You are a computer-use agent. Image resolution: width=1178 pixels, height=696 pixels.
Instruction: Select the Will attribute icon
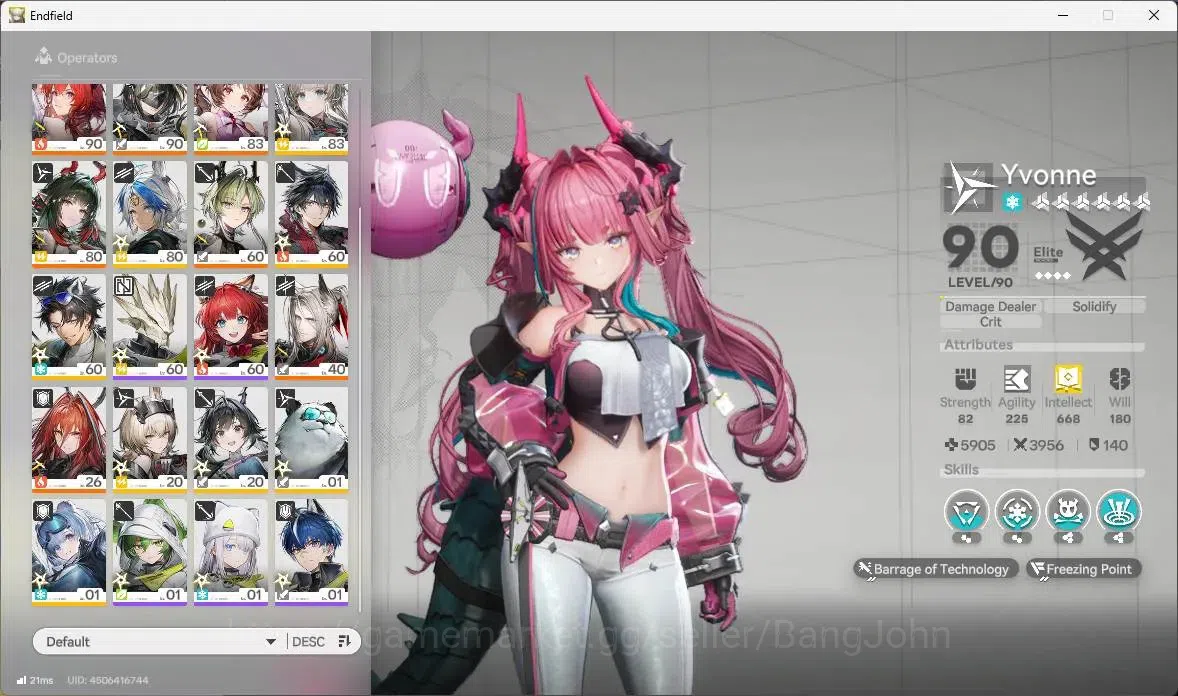[x=1119, y=379]
